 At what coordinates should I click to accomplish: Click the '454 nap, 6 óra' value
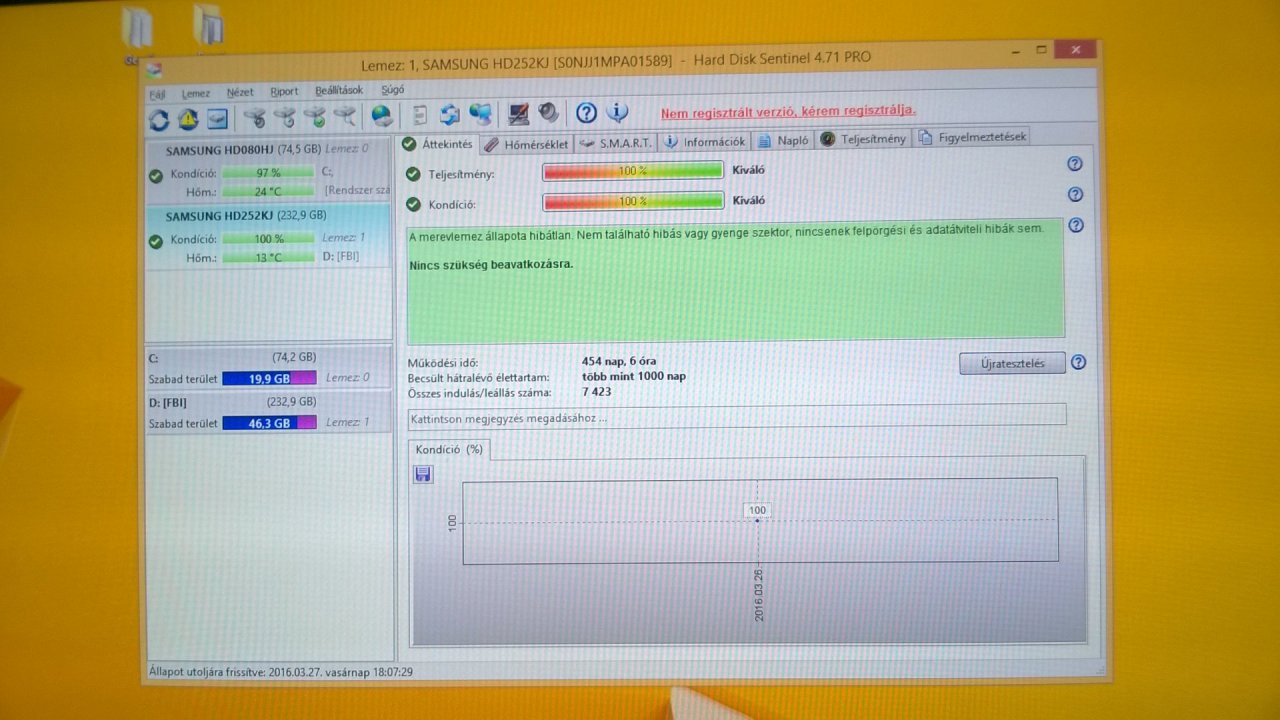point(619,361)
